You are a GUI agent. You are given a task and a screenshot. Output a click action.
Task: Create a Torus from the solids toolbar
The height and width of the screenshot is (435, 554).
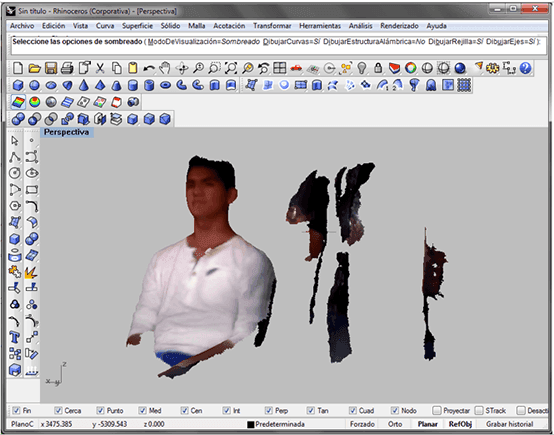coord(165,85)
